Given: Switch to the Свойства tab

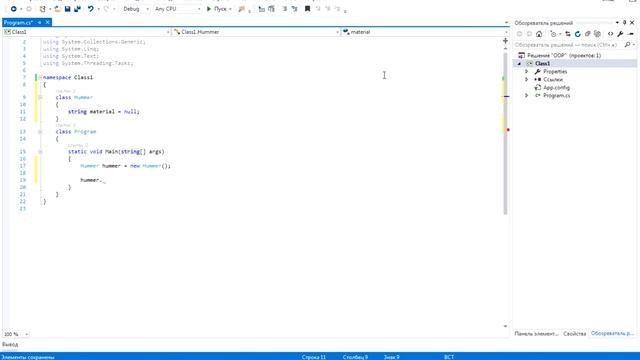Looking at the screenshot, I should pyautogui.click(x=574, y=334).
